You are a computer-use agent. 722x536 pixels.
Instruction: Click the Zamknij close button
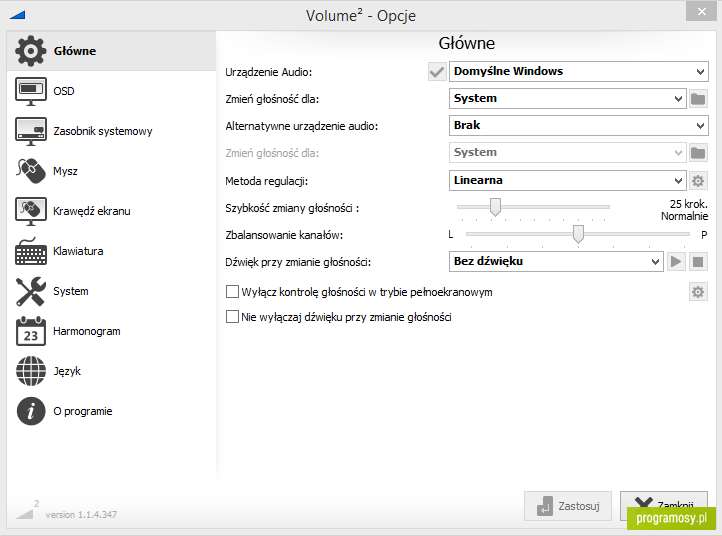pos(664,505)
